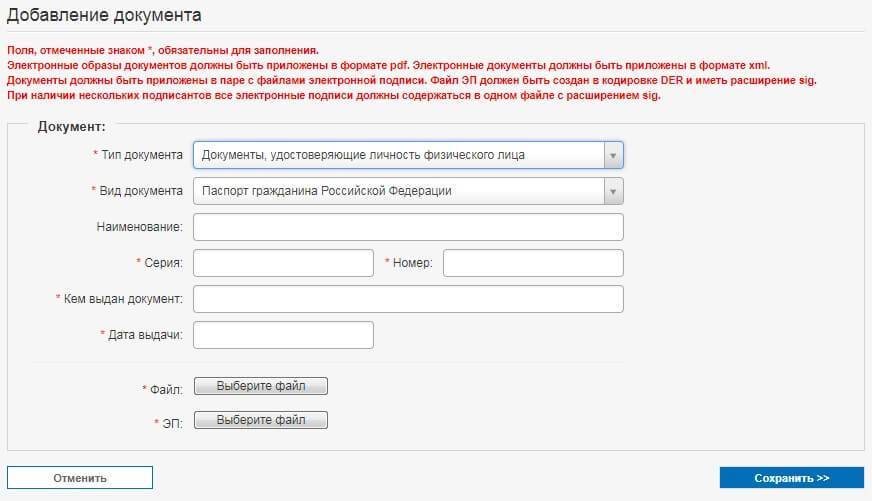Click the "Кем выдан документ" text field
The width and height of the screenshot is (872, 501).
pyautogui.click(x=408, y=299)
